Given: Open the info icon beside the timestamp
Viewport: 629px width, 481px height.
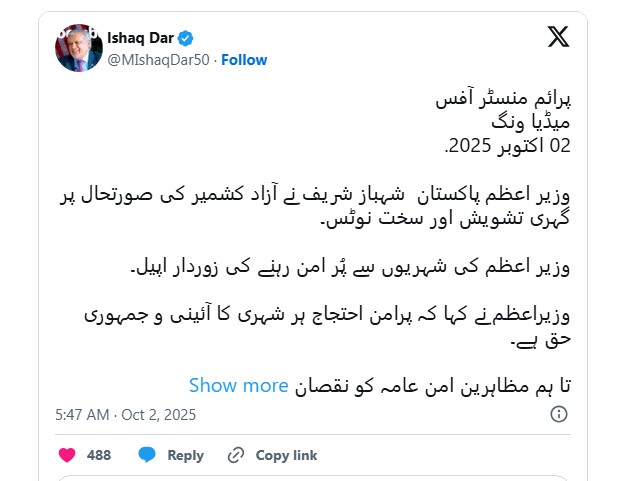Looking at the screenshot, I should [x=209, y=414].
